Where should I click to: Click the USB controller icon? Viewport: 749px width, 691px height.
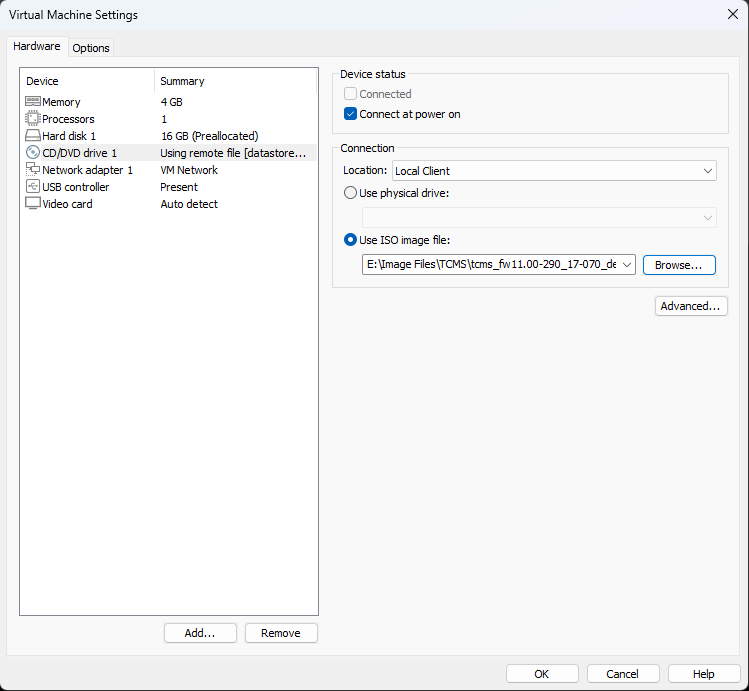click(33, 187)
